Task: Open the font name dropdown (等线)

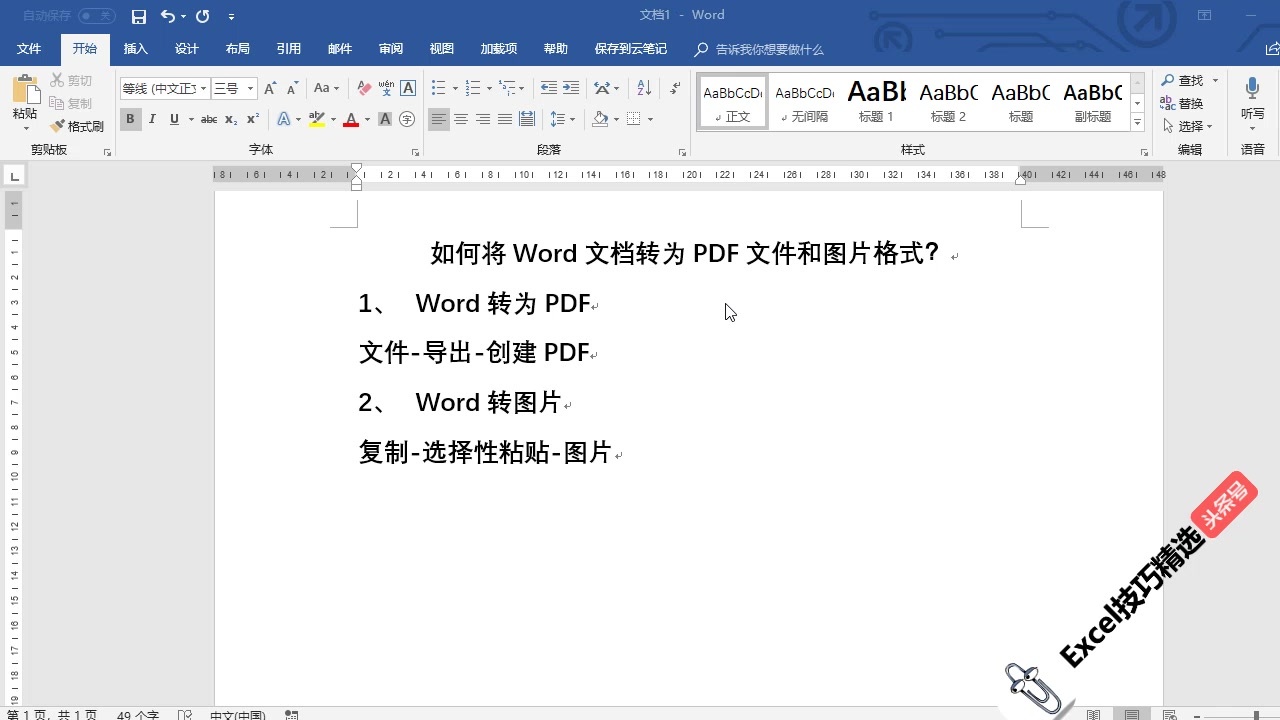Action: point(203,89)
